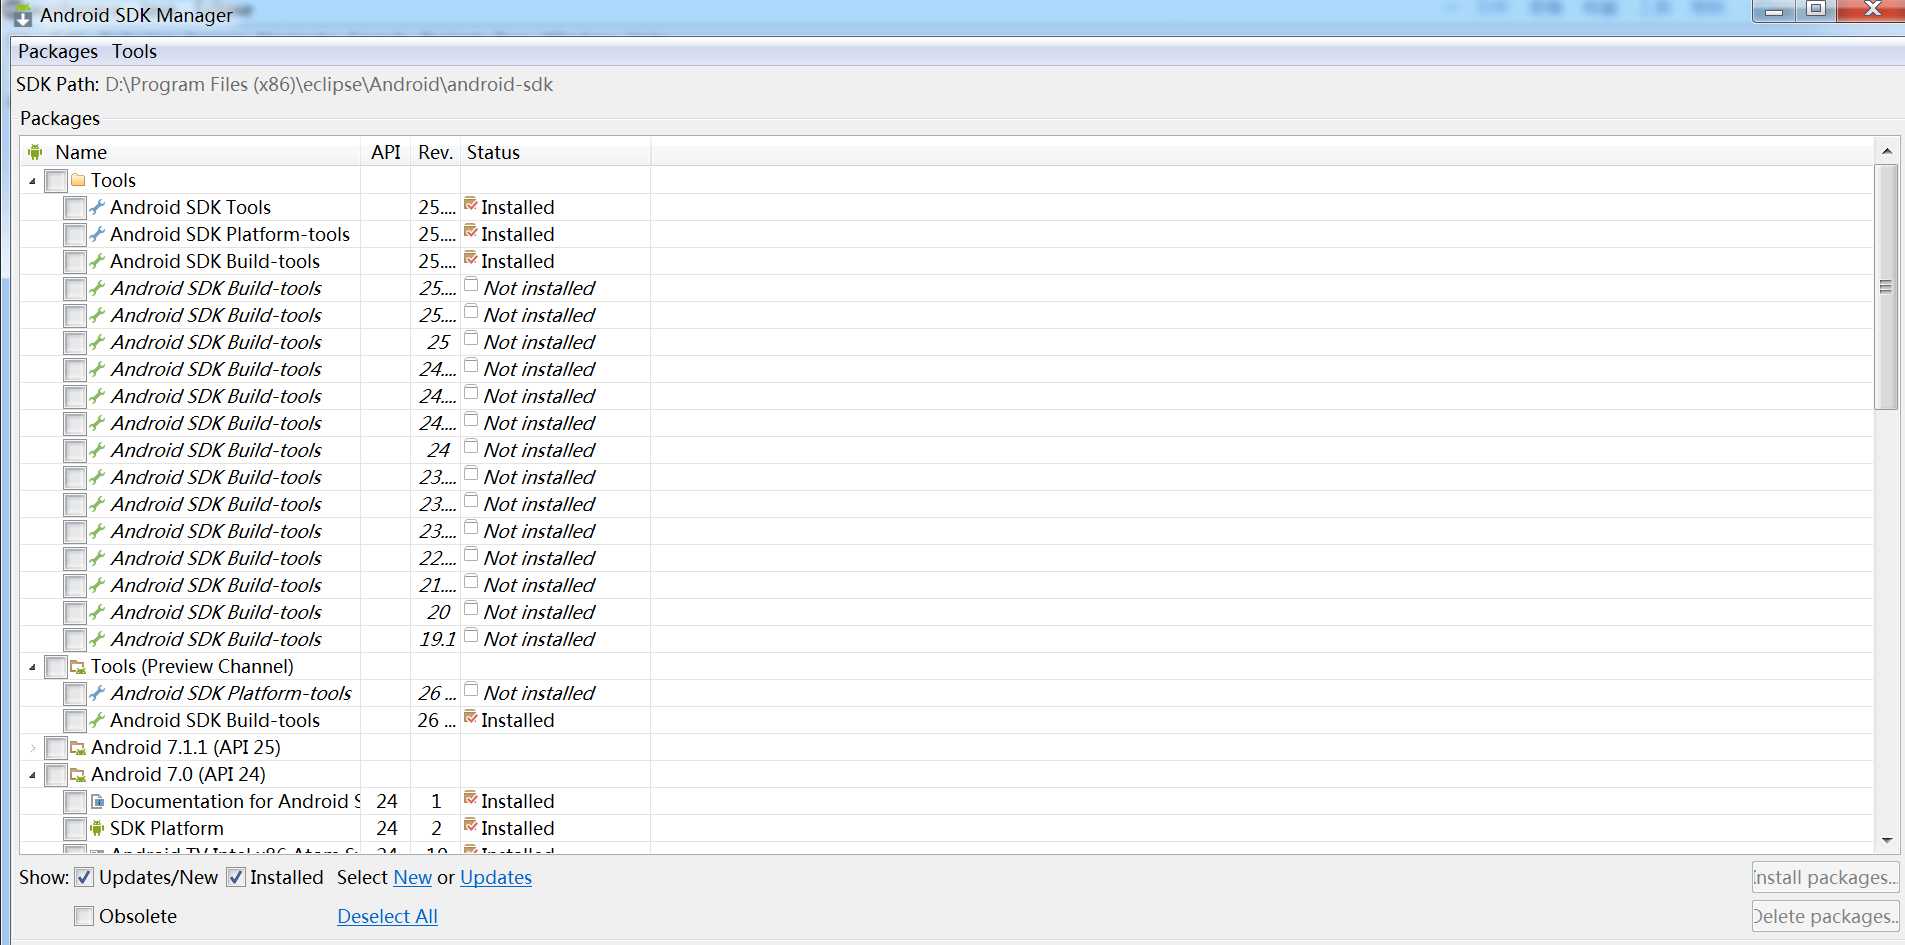Click the New link to select new packages
The width and height of the screenshot is (1905, 945).
(412, 877)
